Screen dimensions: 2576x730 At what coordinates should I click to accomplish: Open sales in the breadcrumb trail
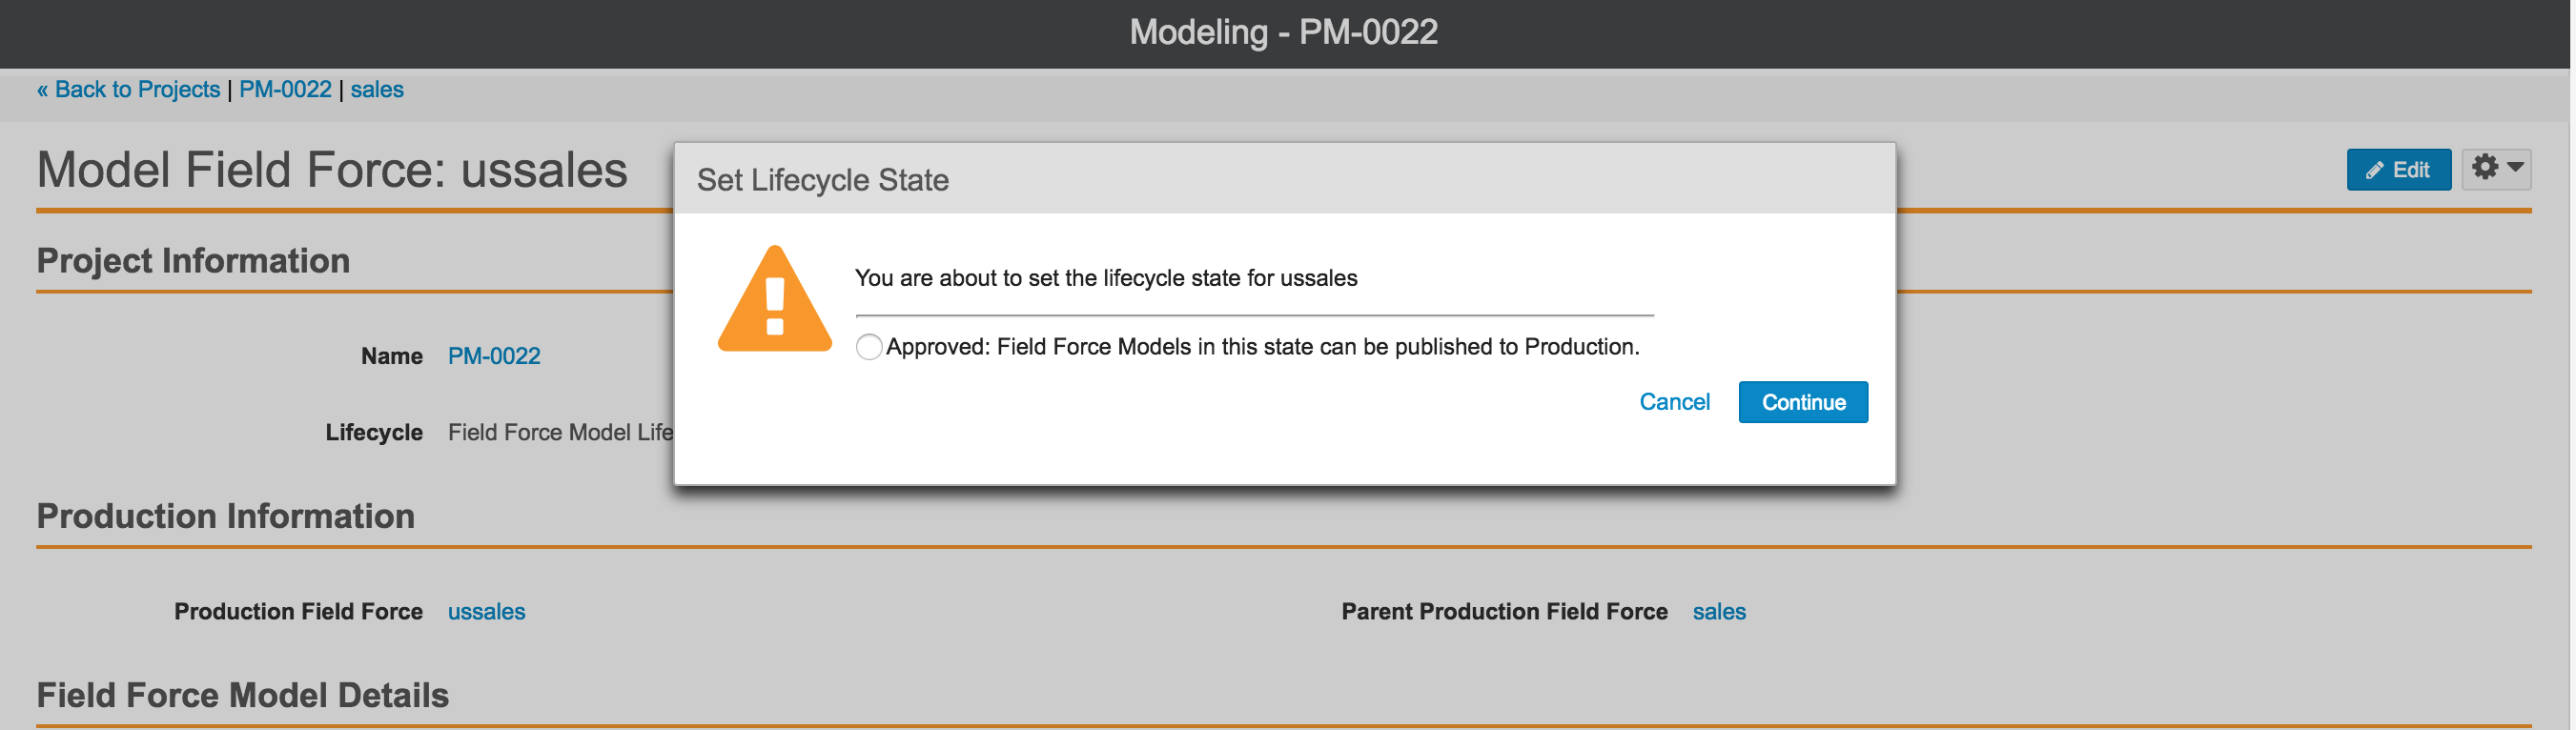[377, 90]
